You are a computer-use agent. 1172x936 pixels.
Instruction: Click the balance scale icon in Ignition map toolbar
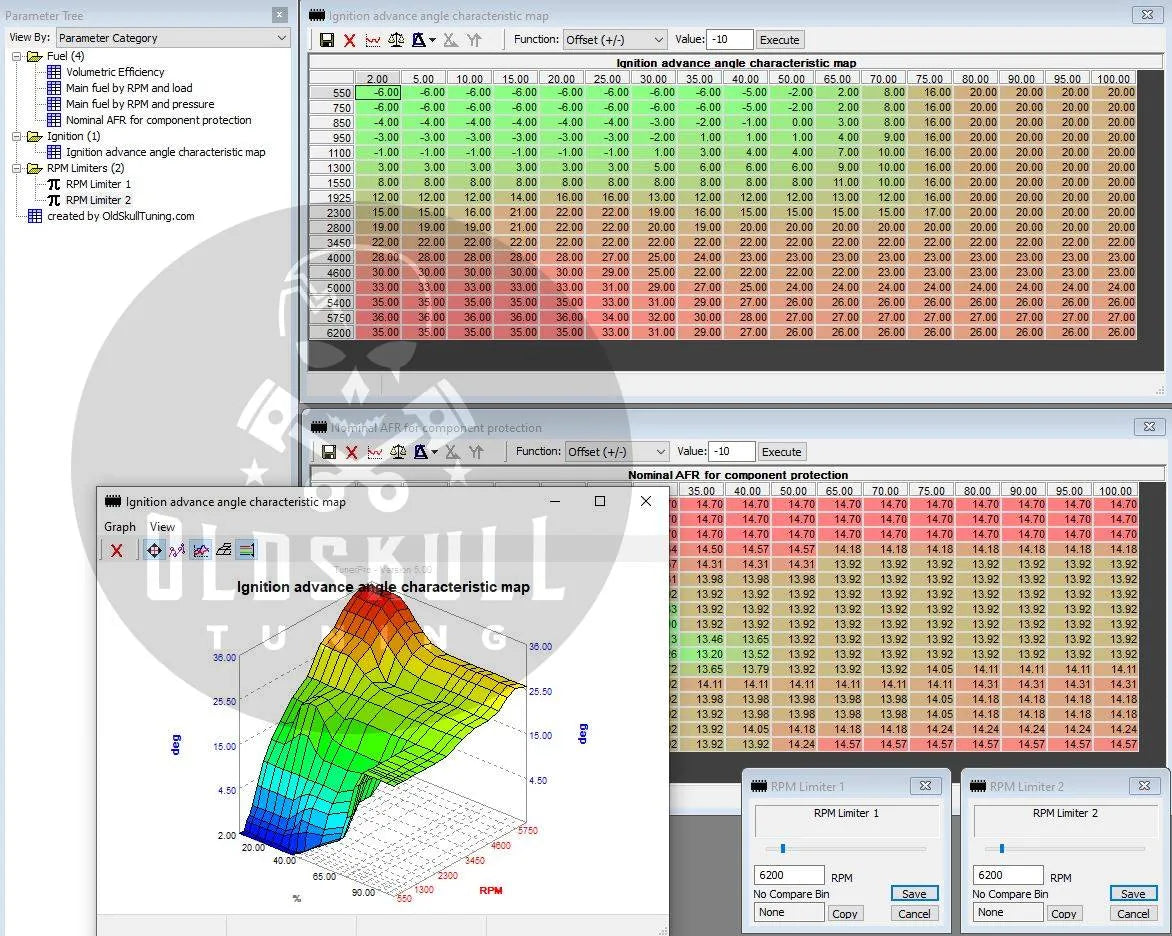coord(396,40)
